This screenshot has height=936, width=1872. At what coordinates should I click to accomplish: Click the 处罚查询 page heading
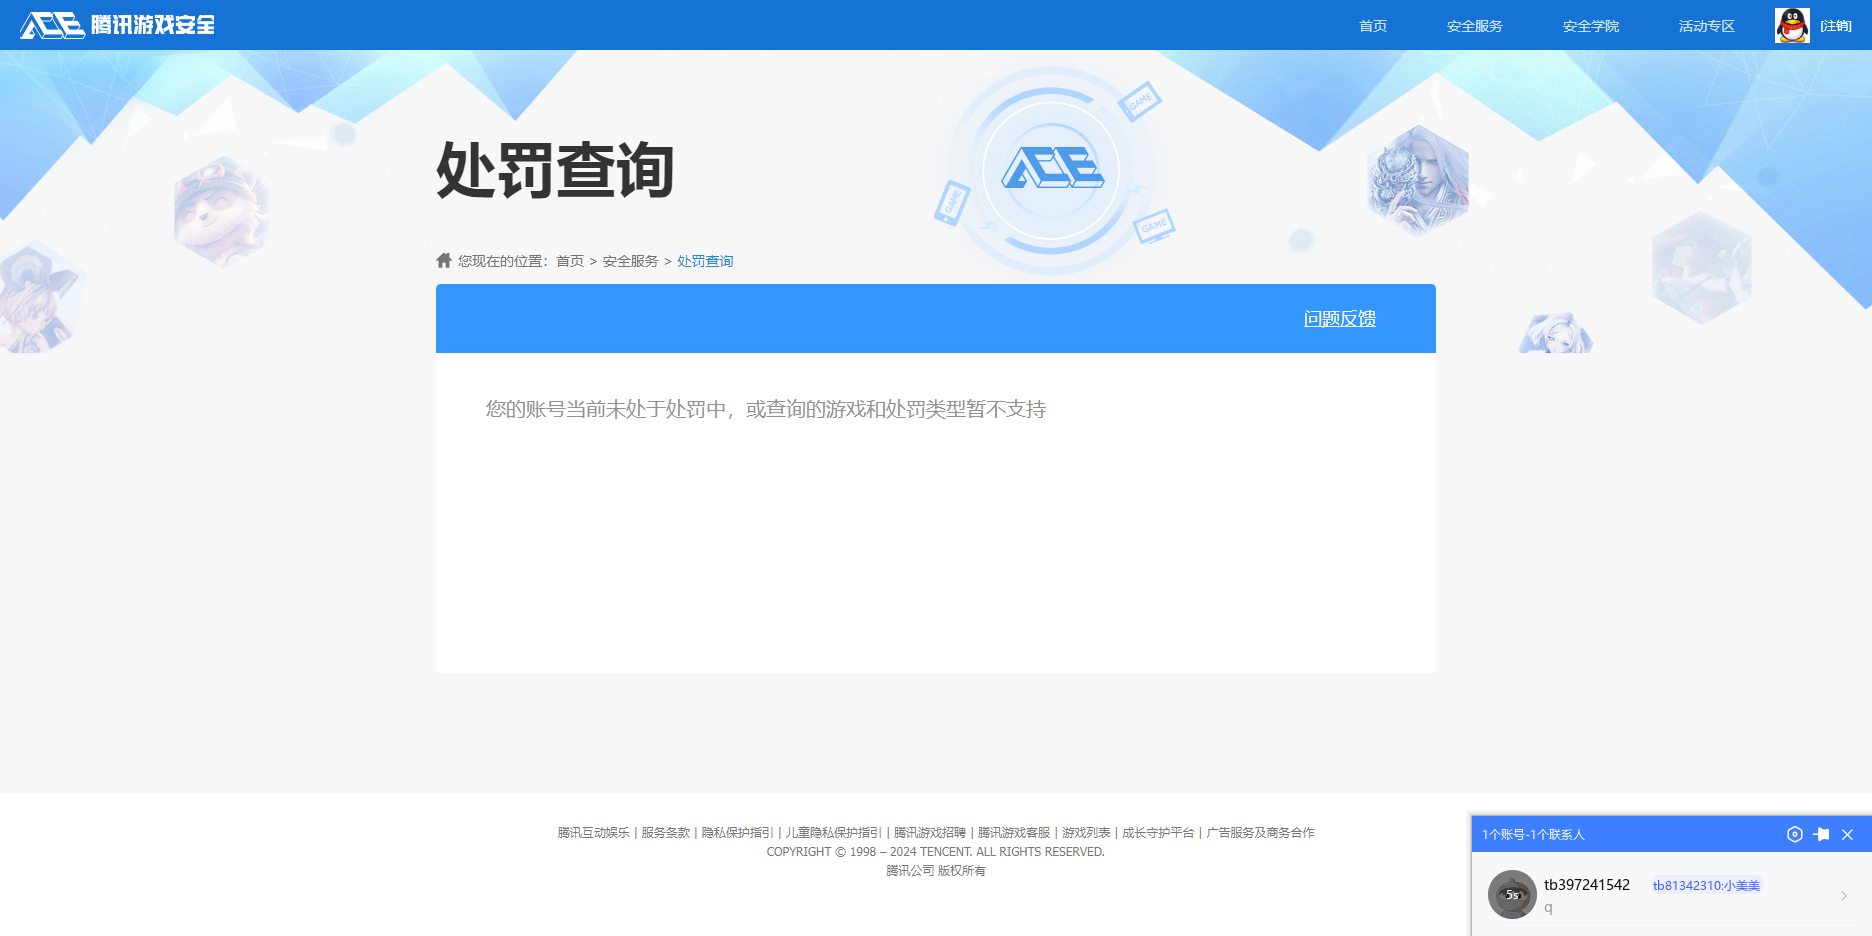[555, 170]
